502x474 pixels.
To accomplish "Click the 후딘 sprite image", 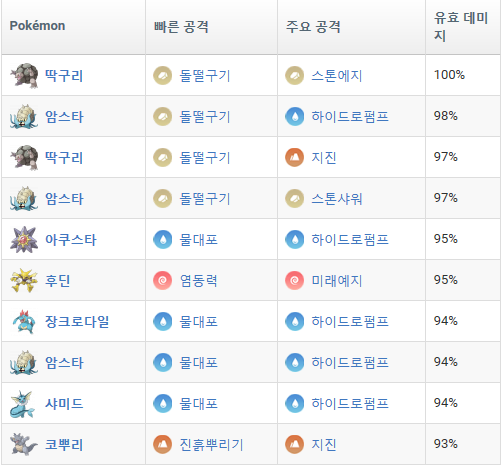I will point(24,280).
